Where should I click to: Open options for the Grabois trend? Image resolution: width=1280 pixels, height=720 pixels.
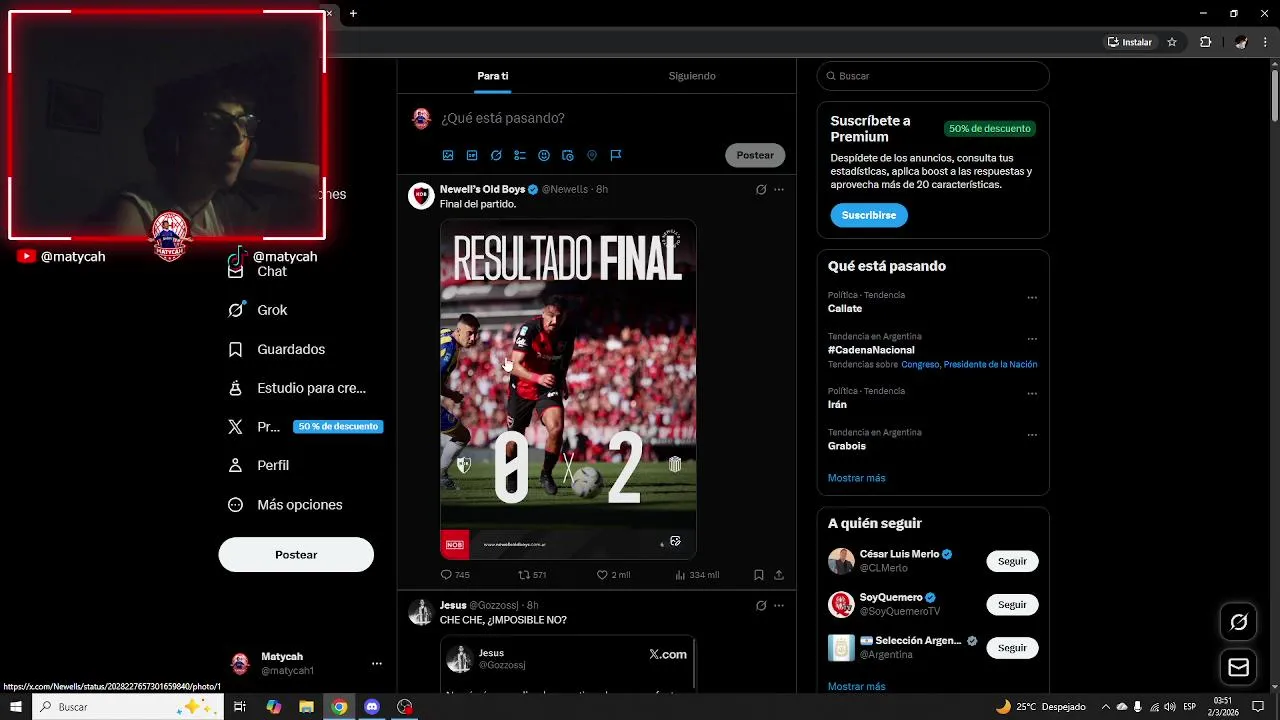click(x=1032, y=435)
